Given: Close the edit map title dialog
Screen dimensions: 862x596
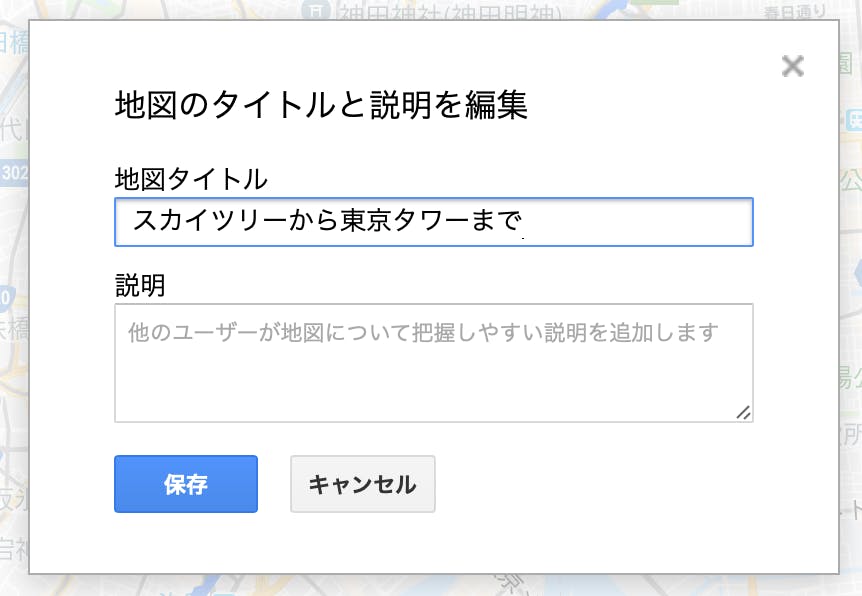Looking at the screenshot, I should (x=793, y=66).
